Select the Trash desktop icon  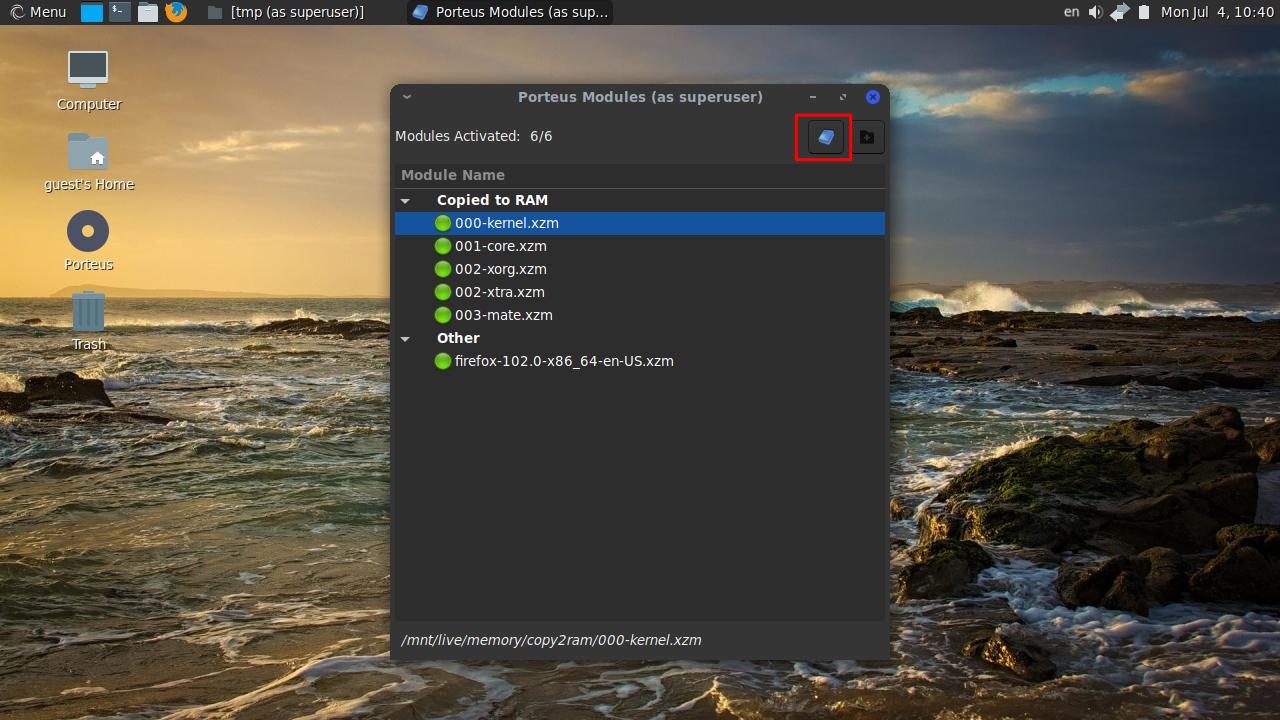pyautogui.click(x=88, y=321)
